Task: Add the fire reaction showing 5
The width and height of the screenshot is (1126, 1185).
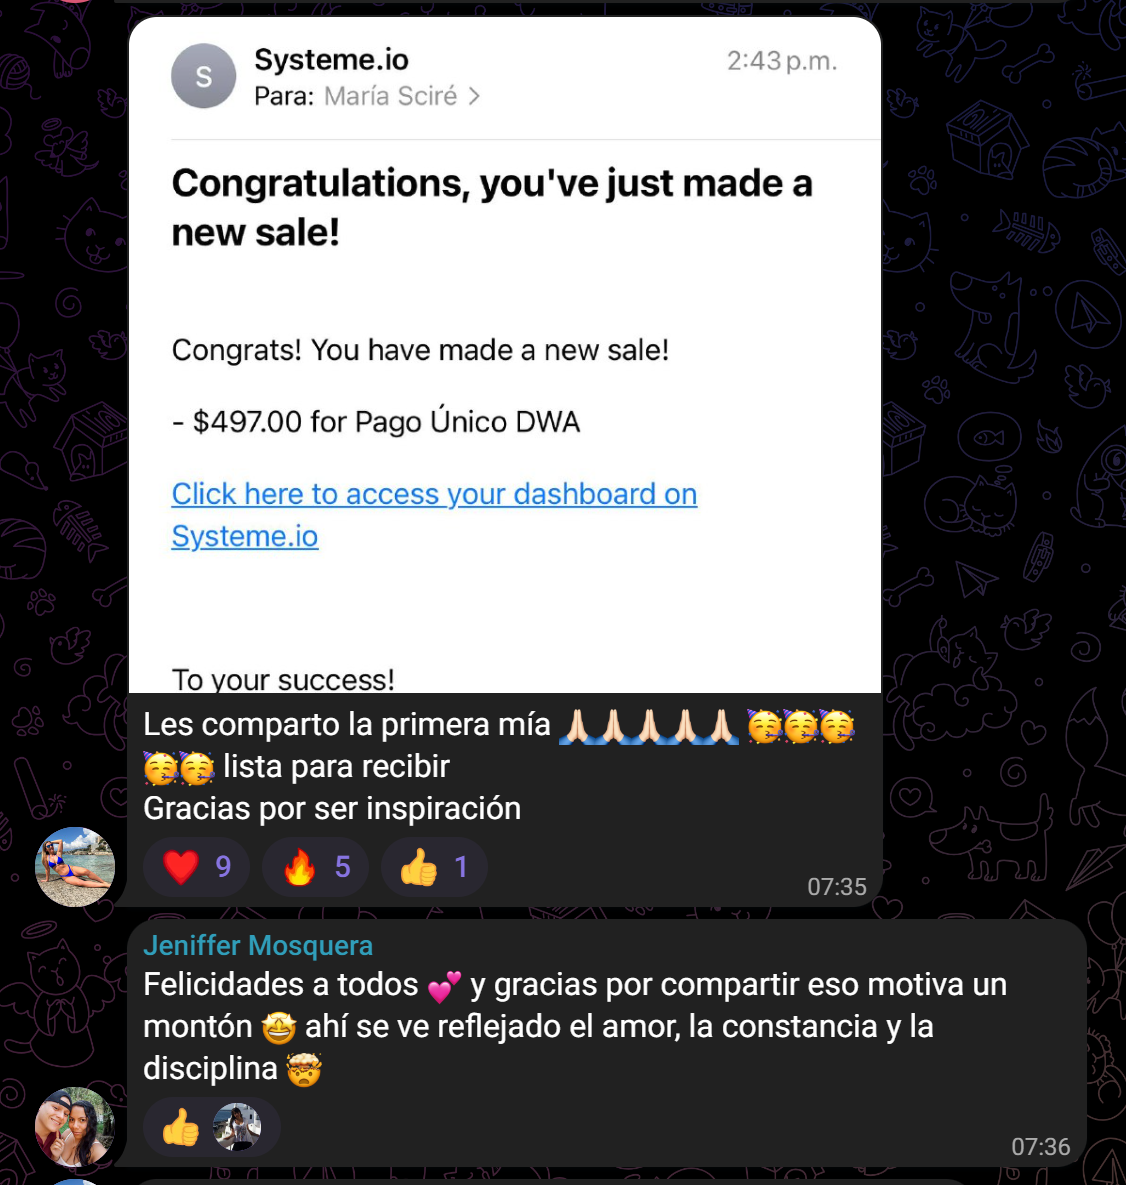Action: click(316, 867)
